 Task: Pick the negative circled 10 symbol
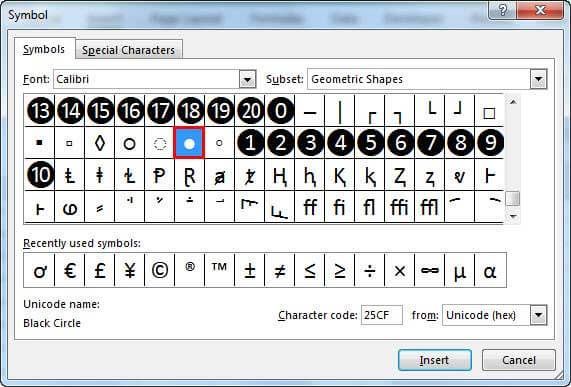click(40, 175)
